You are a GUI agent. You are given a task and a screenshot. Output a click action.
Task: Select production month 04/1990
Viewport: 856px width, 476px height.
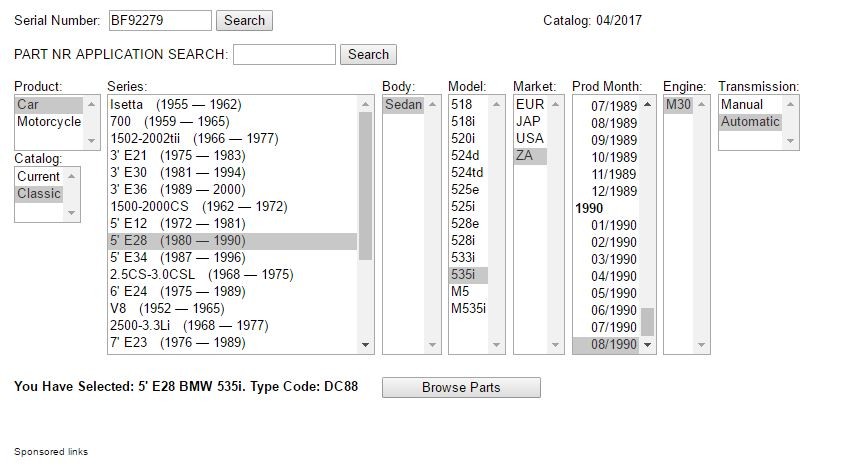click(x=606, y=276)
